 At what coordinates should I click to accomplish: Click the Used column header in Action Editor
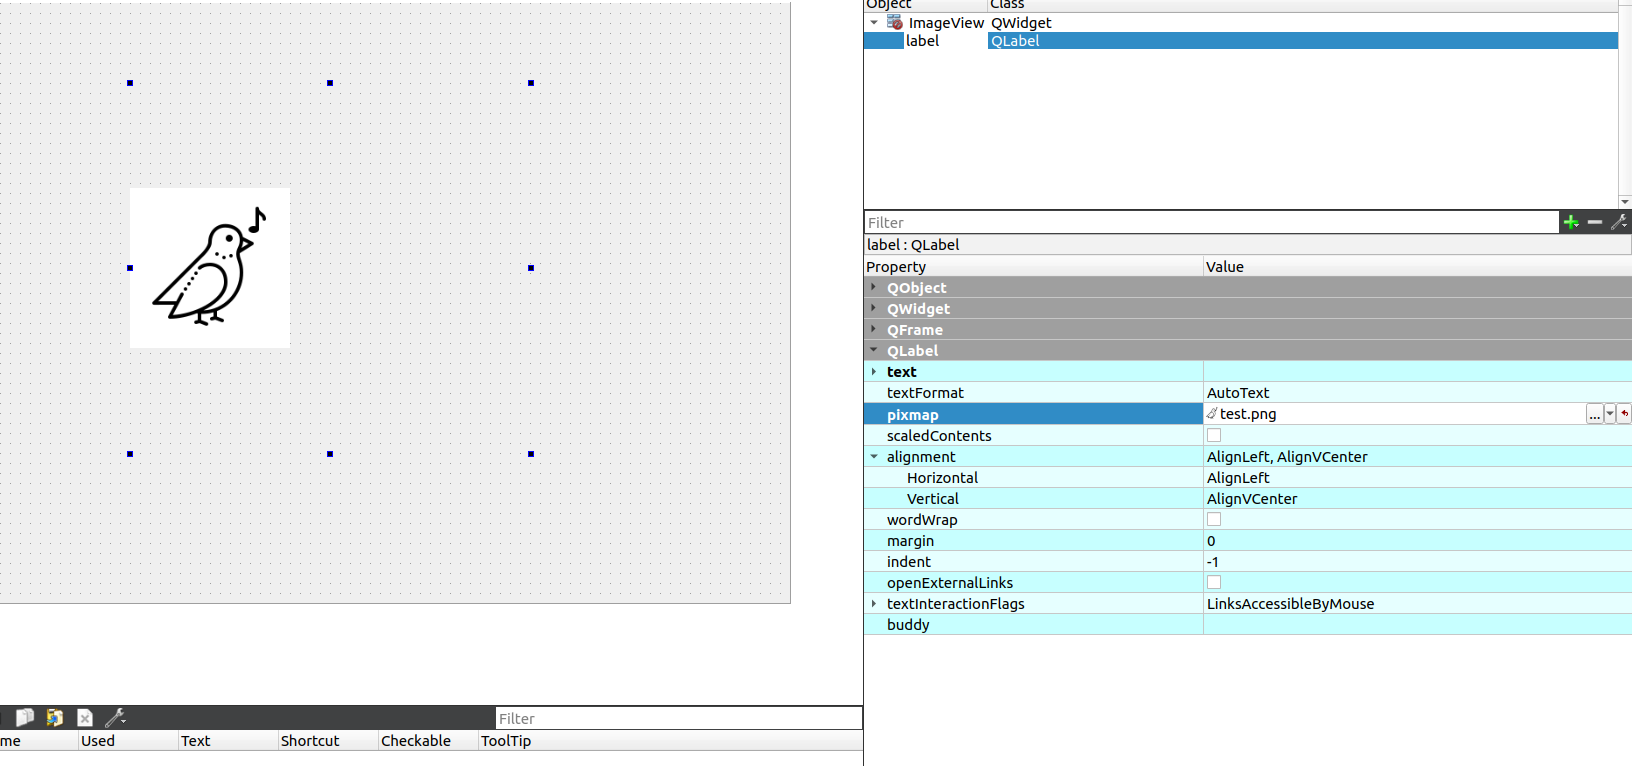click(128, 740)
